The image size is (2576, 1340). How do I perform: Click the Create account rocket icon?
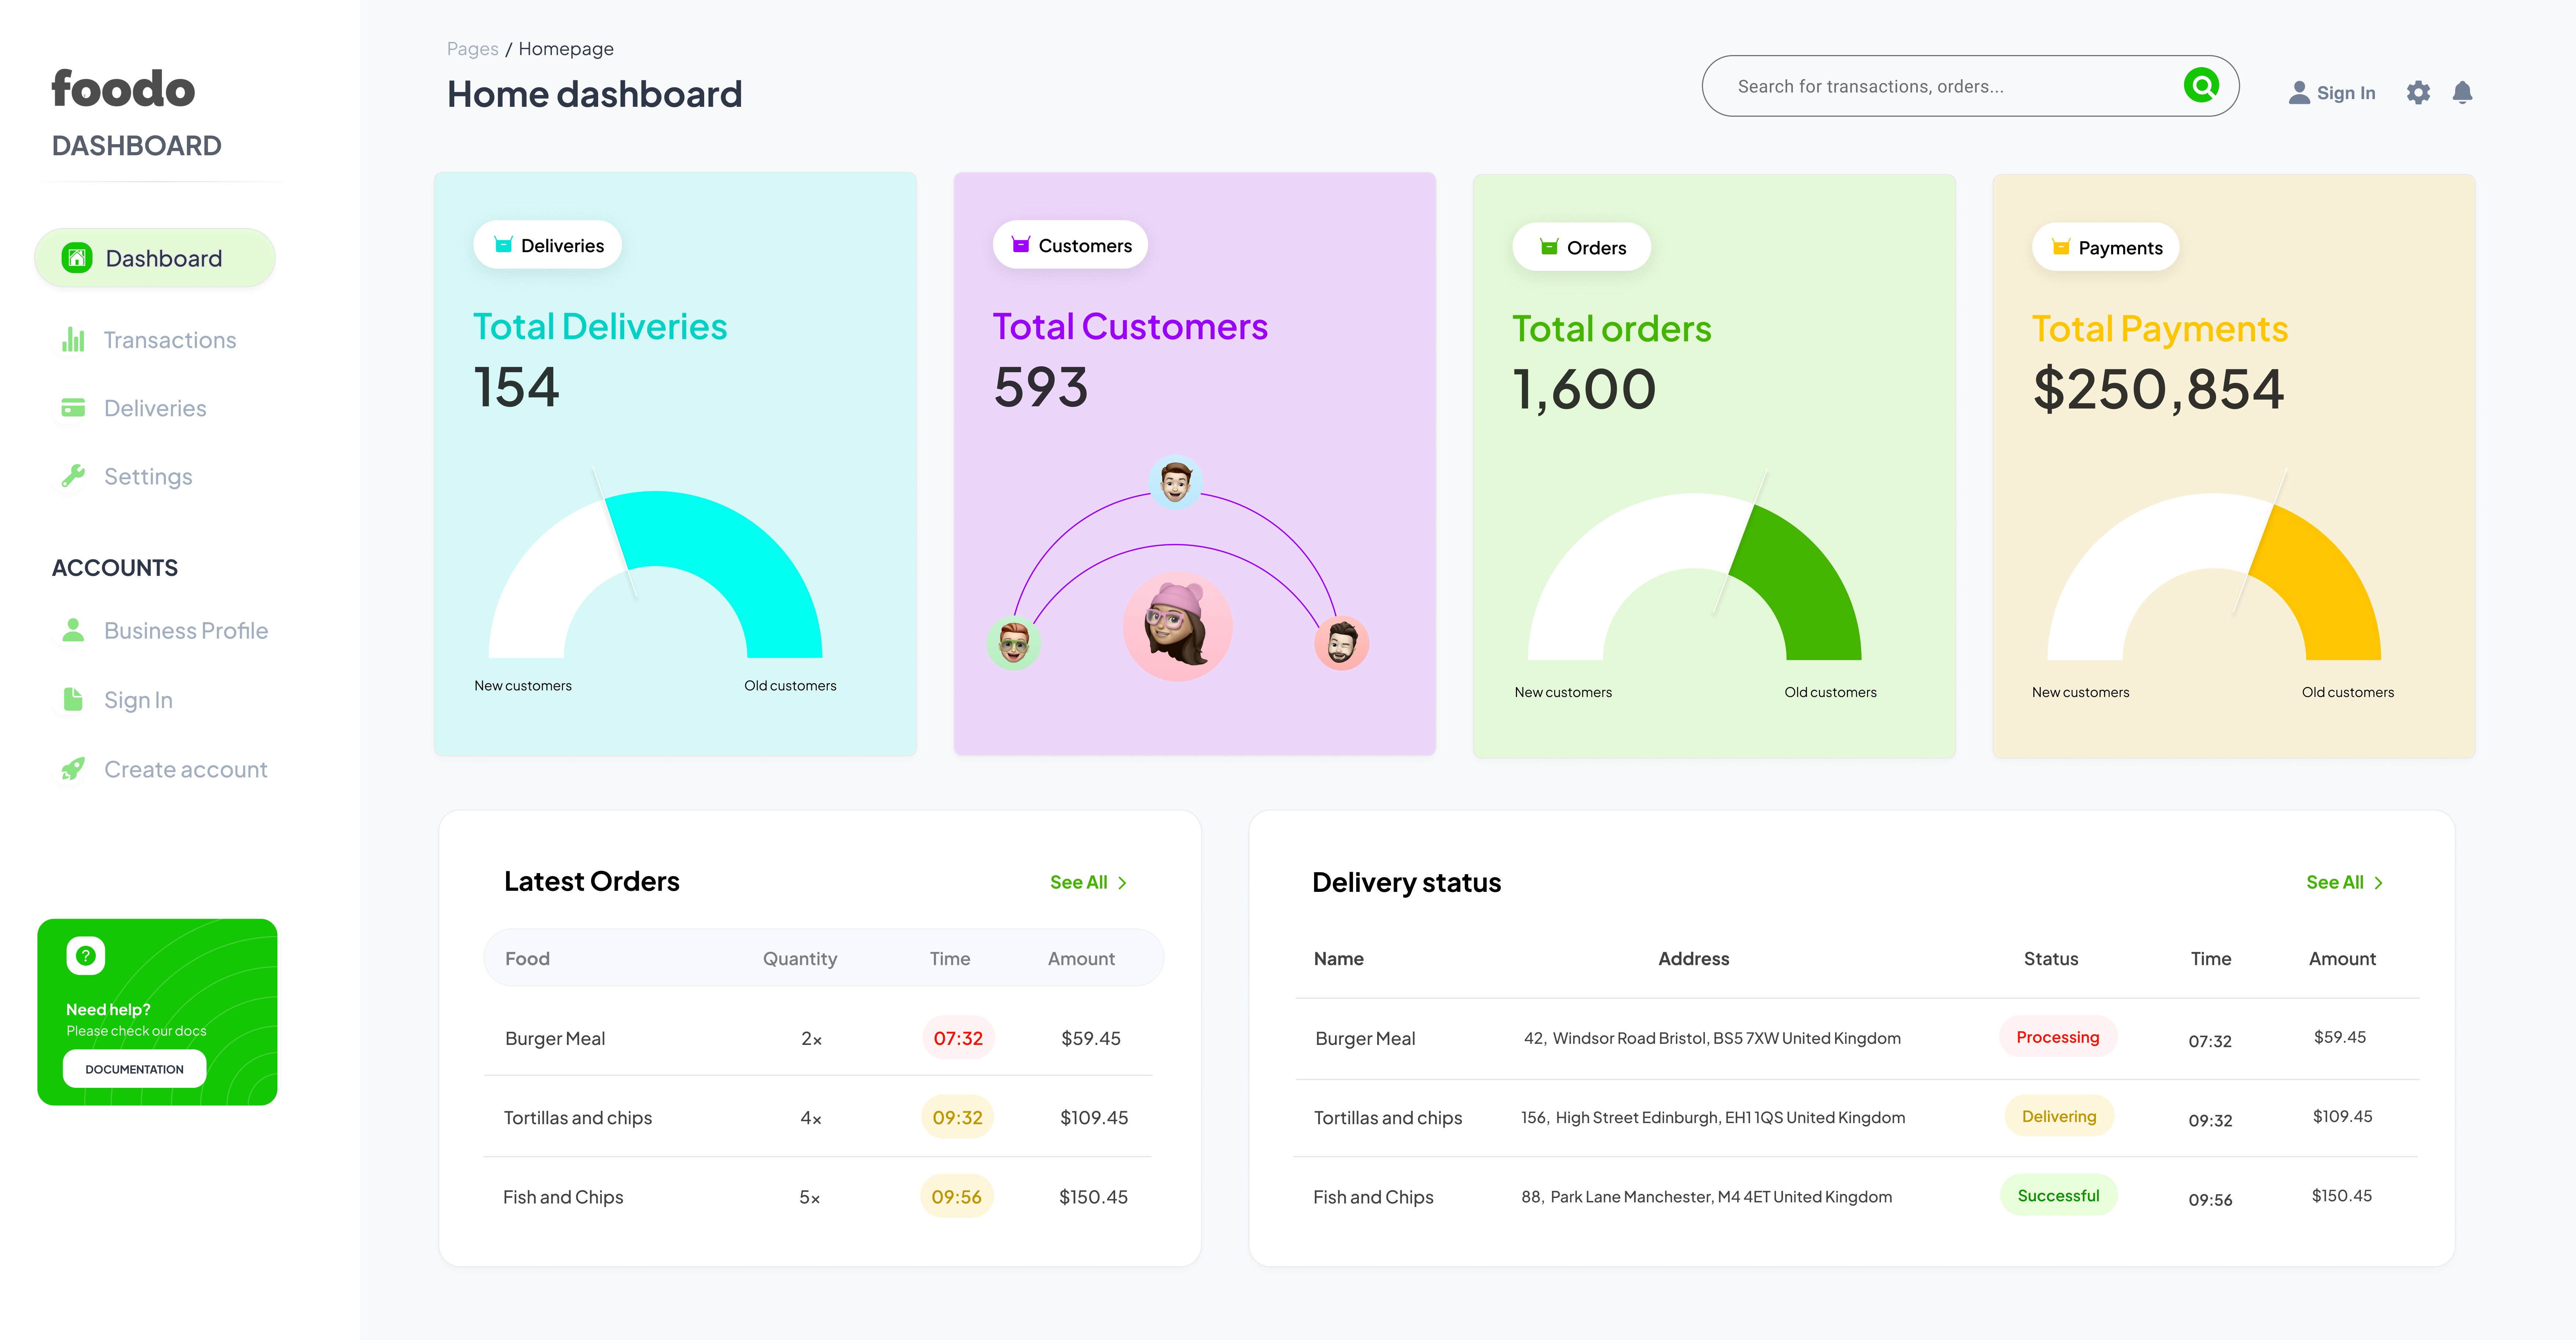coord(73,769)
